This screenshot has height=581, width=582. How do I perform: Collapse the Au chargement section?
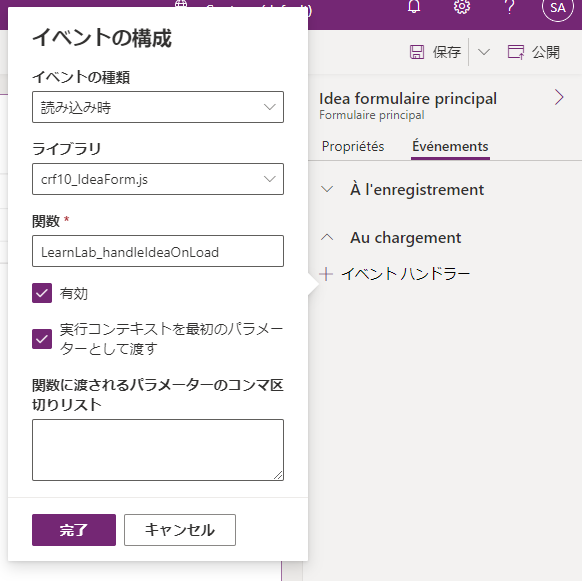327,237
